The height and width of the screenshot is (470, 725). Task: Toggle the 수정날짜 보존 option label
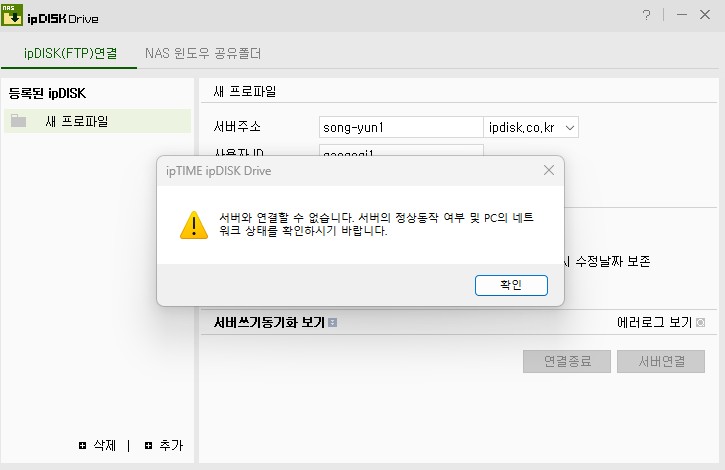click(613, 261)
